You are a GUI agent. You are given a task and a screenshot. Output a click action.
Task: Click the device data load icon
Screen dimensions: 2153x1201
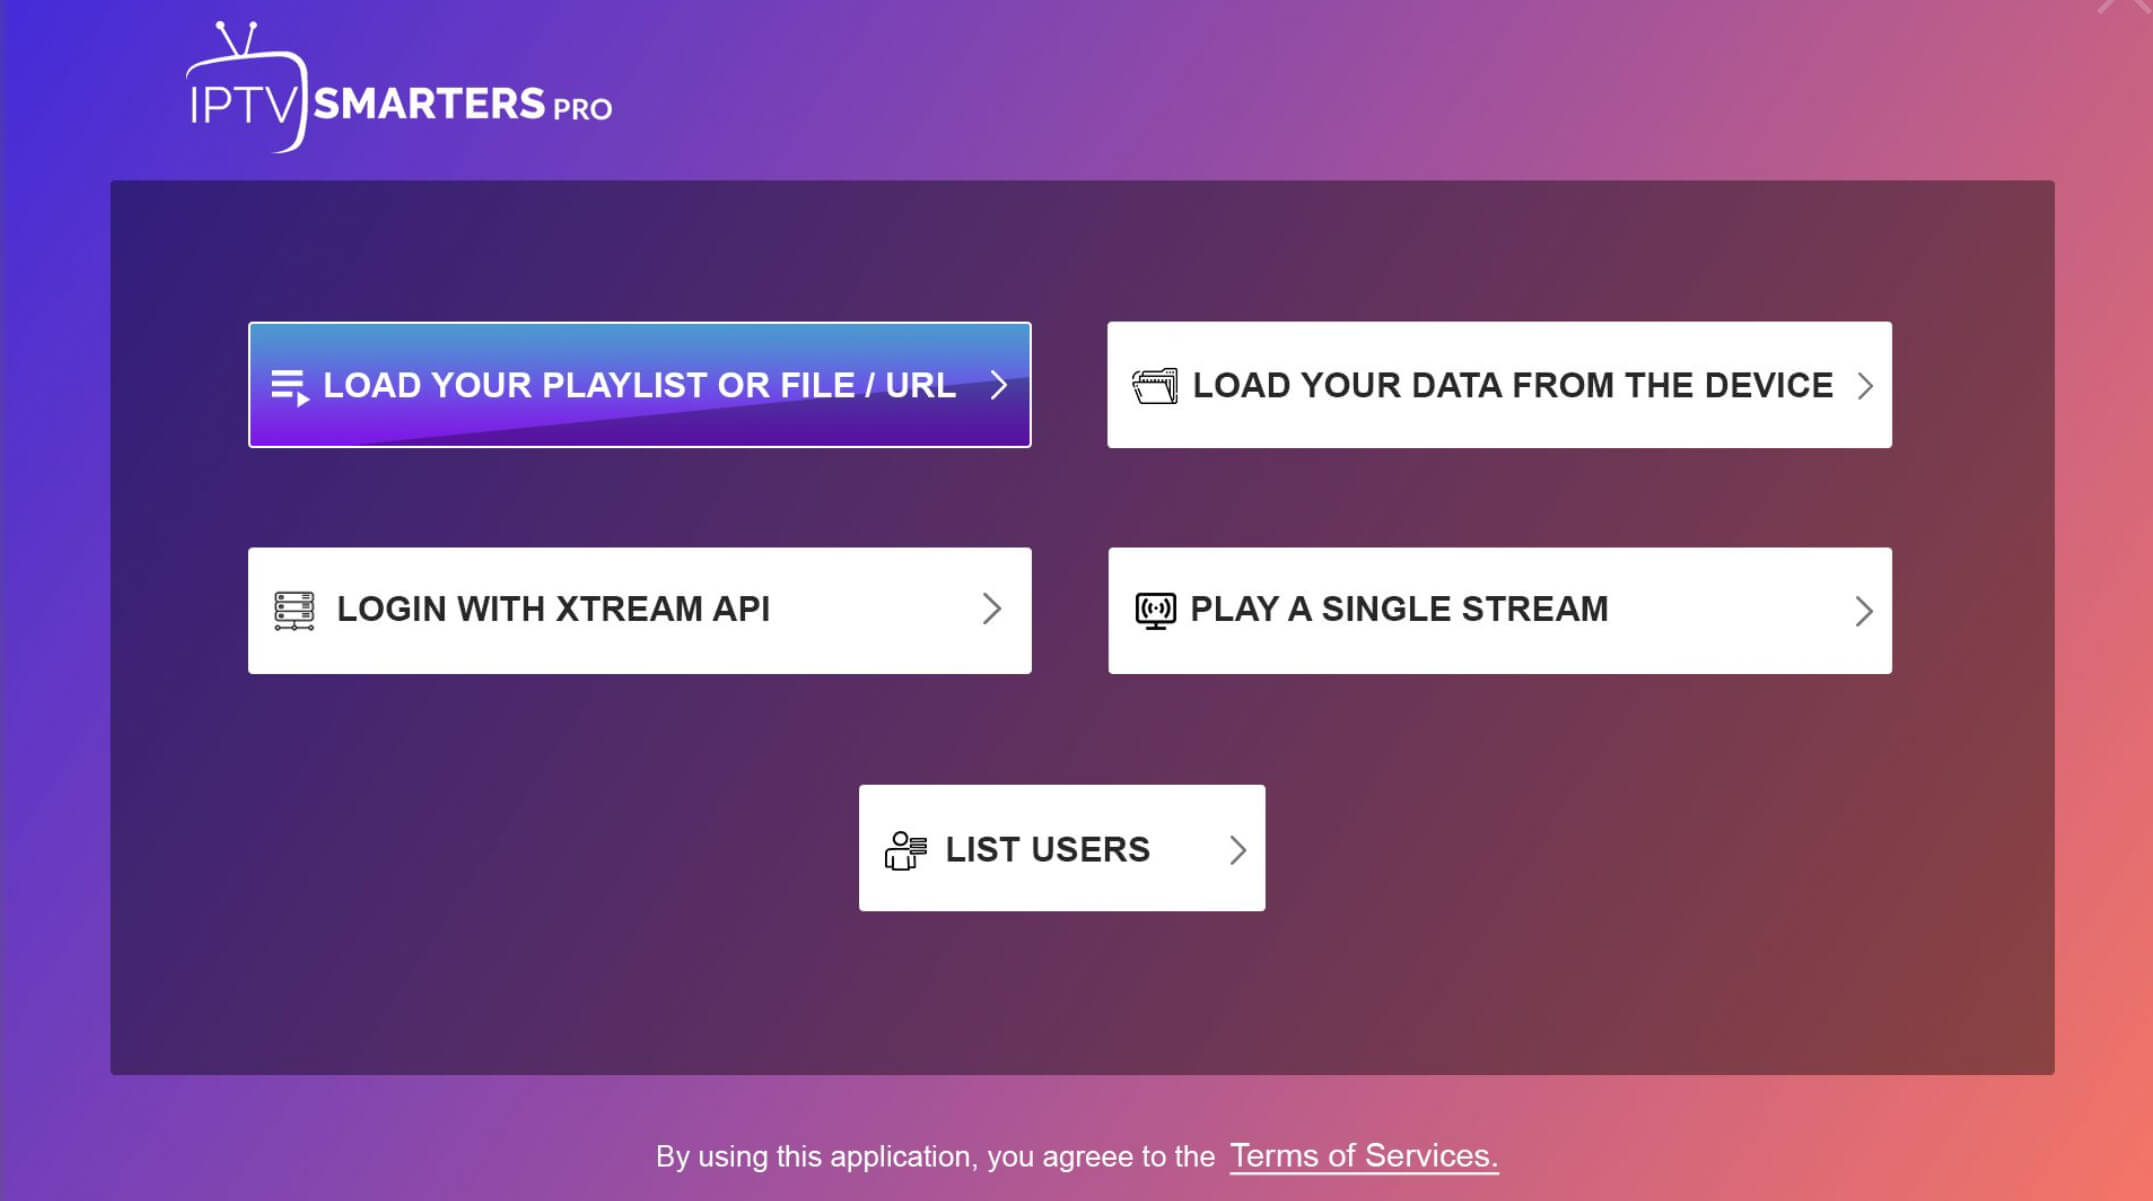(1155, 385)
